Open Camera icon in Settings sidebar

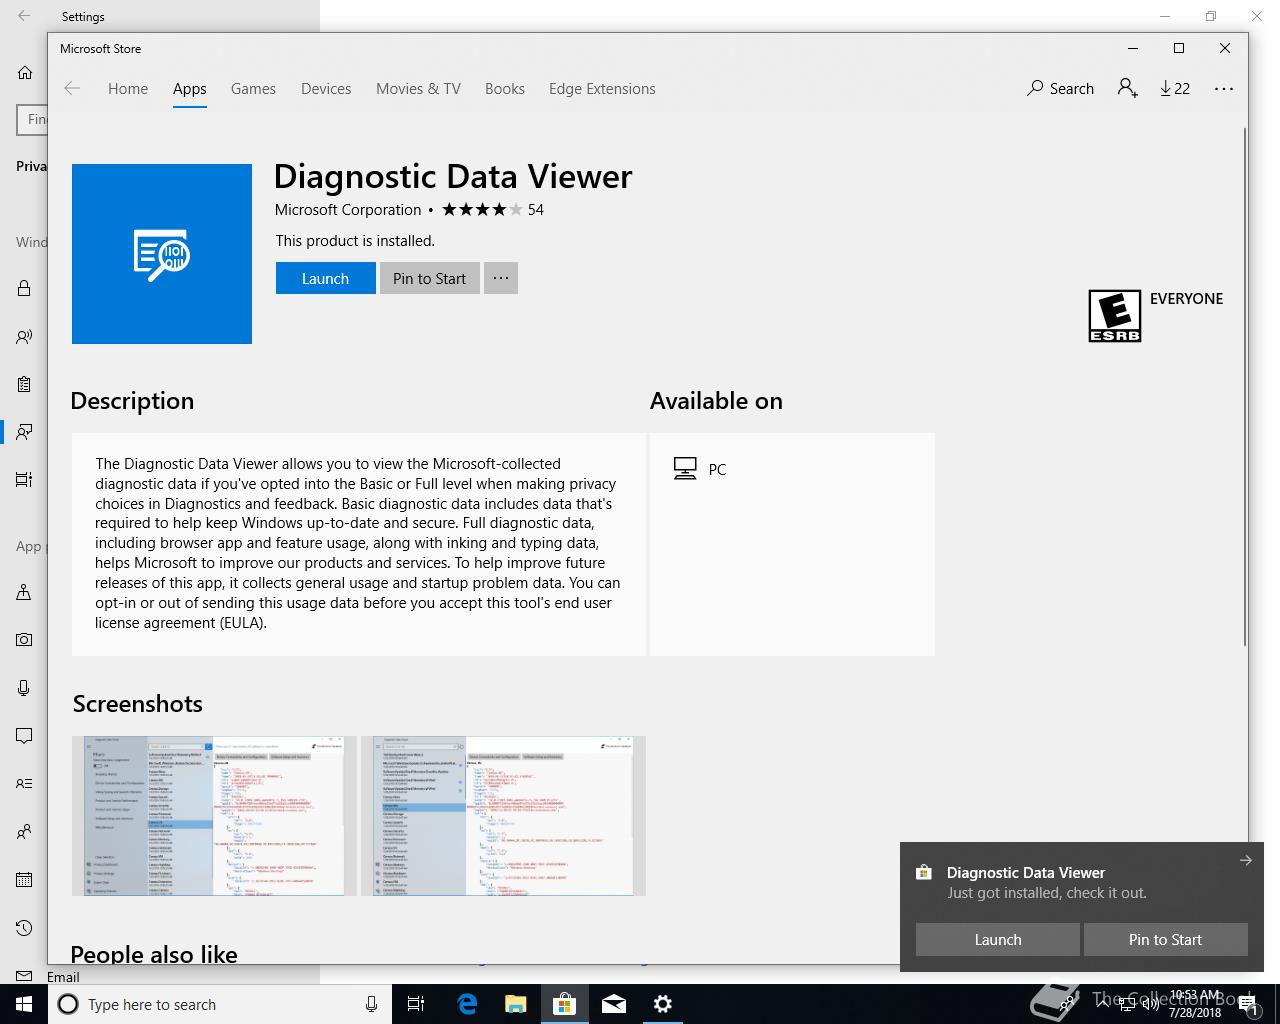24,640
